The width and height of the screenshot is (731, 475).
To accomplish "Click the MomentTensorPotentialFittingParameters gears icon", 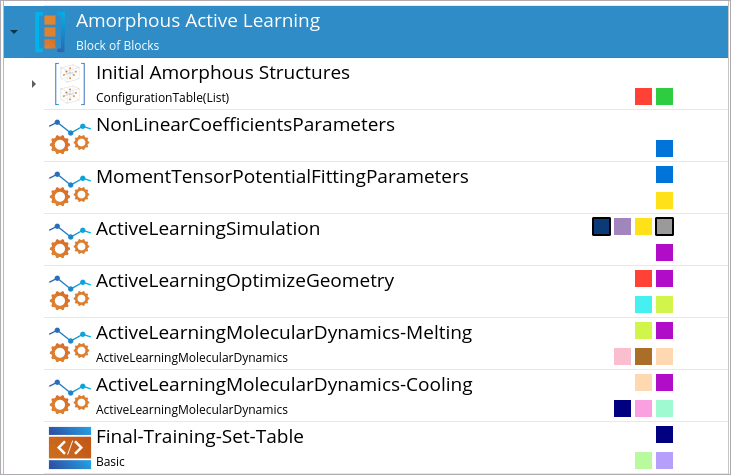I will tap(70, 189).
